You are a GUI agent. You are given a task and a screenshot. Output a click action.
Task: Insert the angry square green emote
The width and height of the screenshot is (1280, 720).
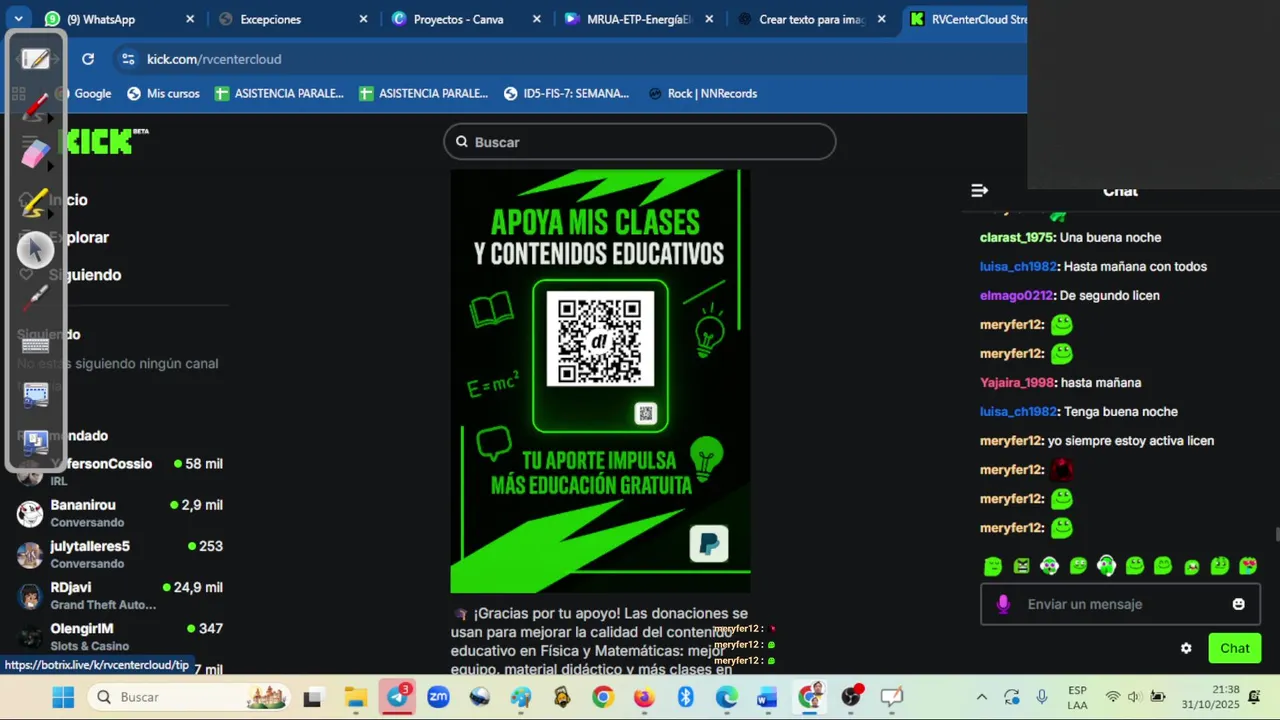click(x=1021, y=566)
